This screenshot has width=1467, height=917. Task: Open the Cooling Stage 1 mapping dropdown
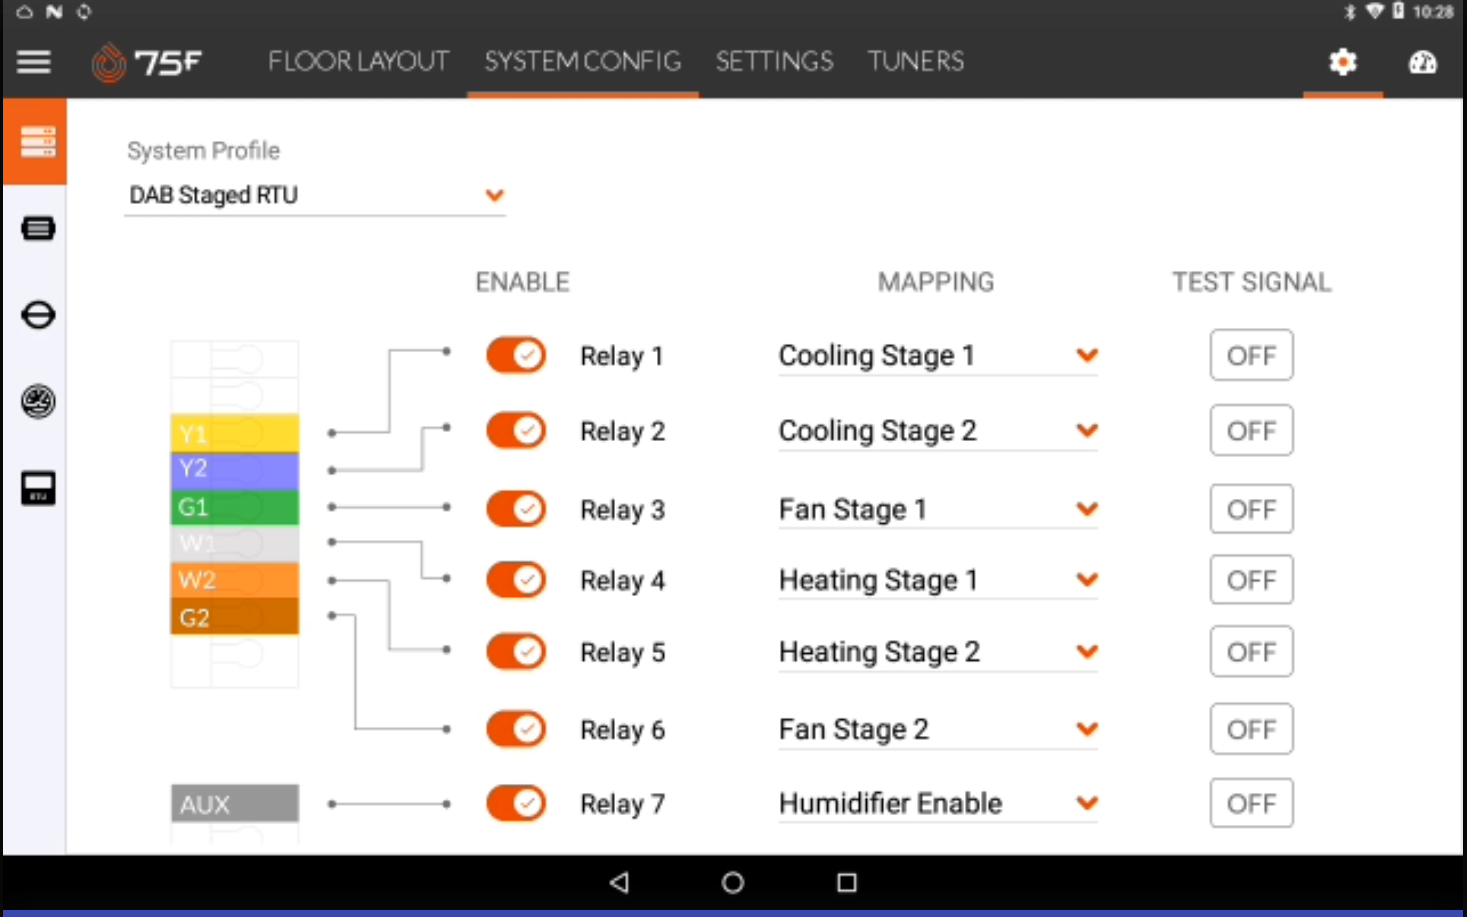pyautogui.click(x=938, y=356)
